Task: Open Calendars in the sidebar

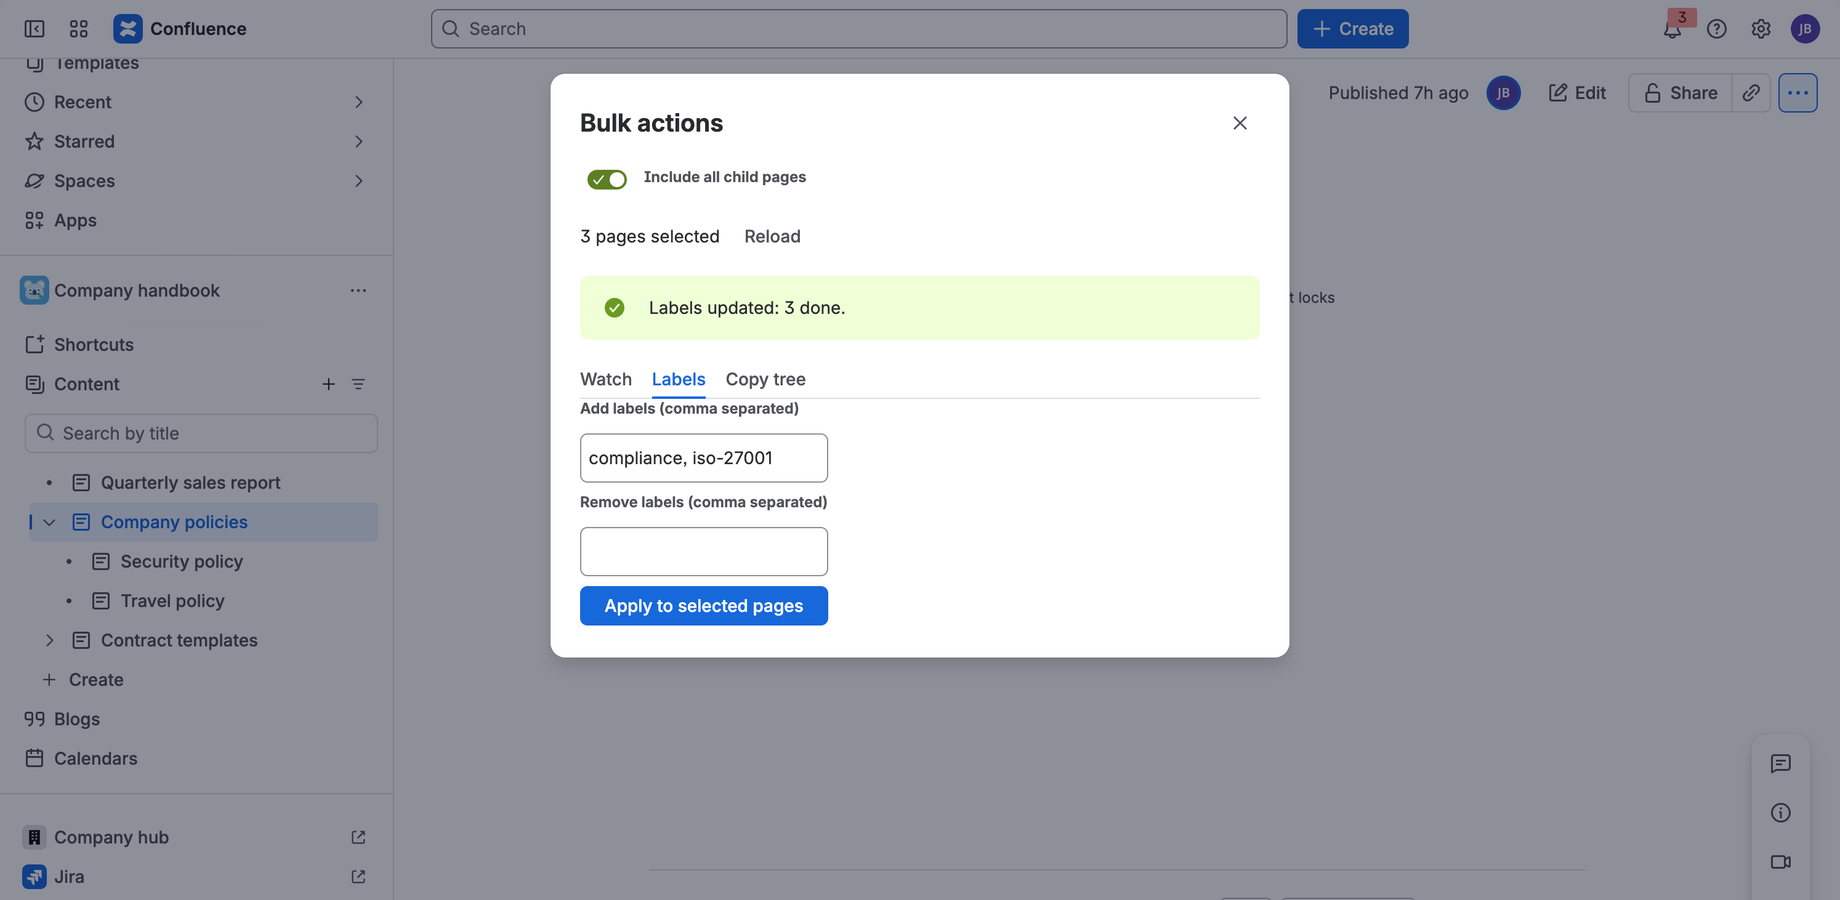Action: tap(96, 759)
